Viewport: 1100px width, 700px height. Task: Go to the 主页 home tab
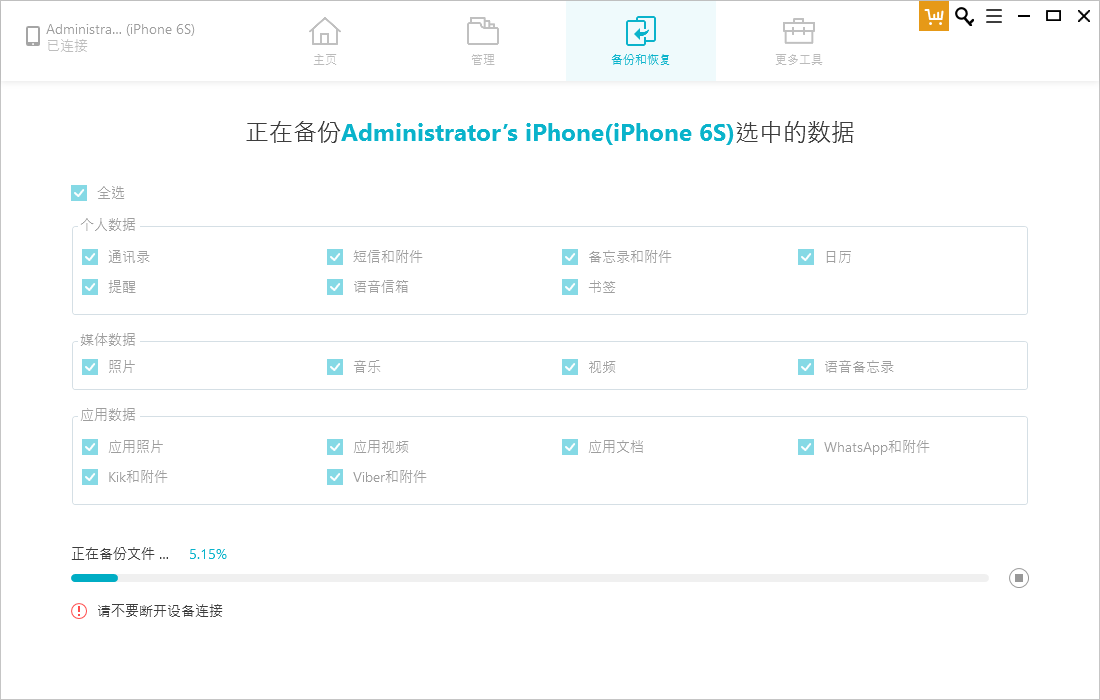click(325, 41)
